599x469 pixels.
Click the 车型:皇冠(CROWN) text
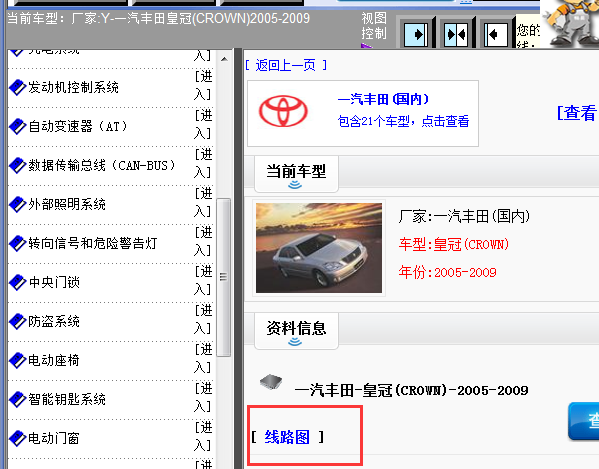pyautogui.click(x=453, y=244)
